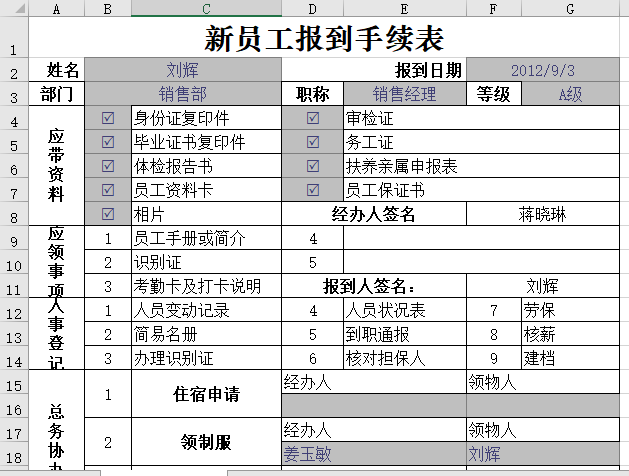629x476 pixels.
Task: Click the 新员工报到手续表 title cell
Action: 324,39
